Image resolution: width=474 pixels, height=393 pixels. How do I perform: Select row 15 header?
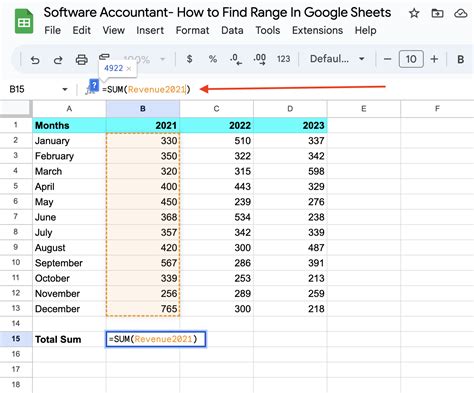point(16,339)
